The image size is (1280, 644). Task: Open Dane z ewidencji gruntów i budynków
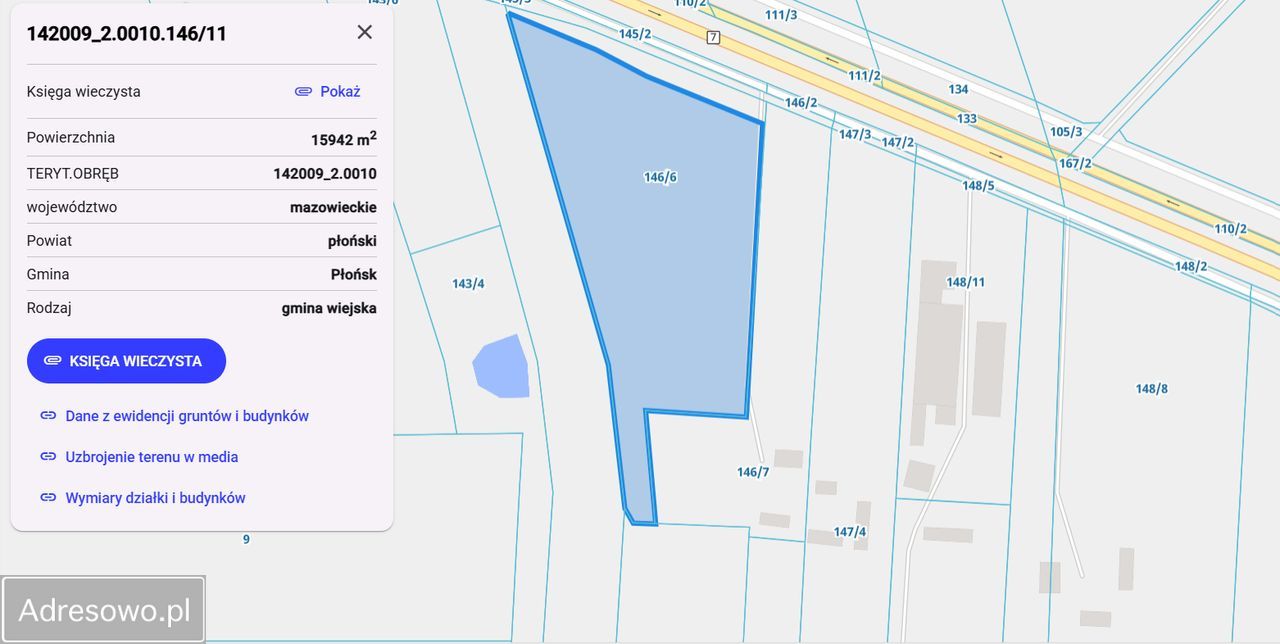186,416
